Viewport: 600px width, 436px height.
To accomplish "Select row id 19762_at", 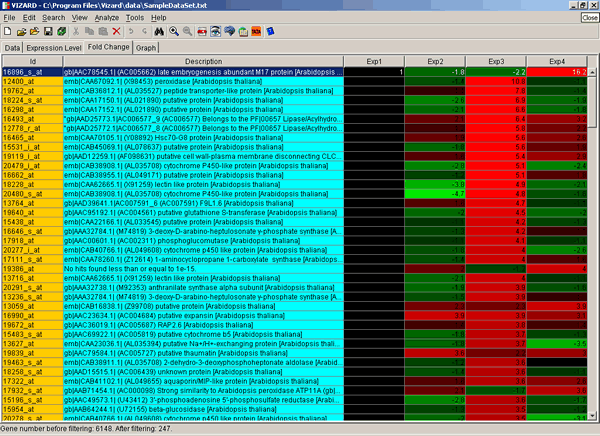I will tap(33, 91).
